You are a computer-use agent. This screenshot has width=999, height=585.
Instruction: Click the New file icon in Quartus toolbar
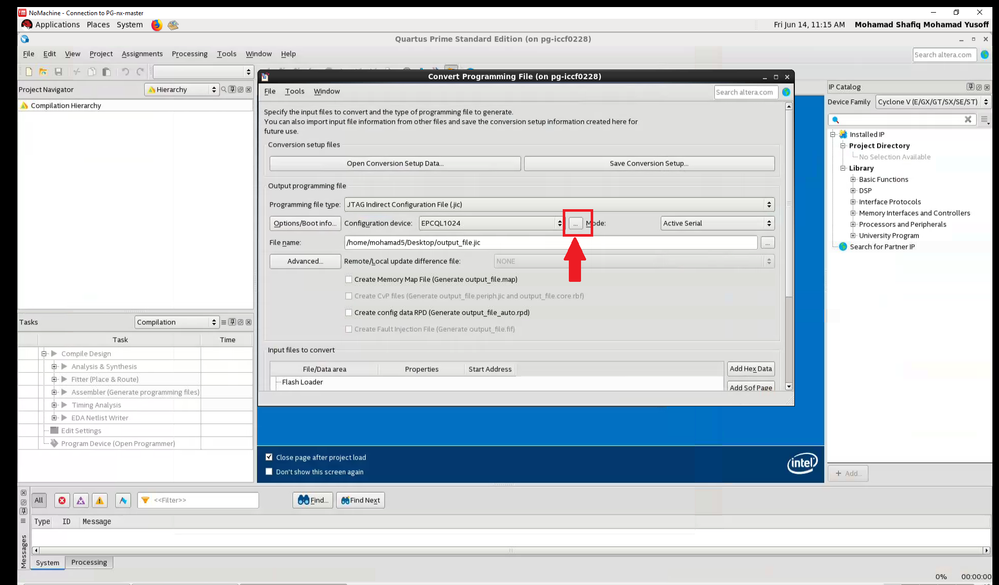[x=28, y=72]
